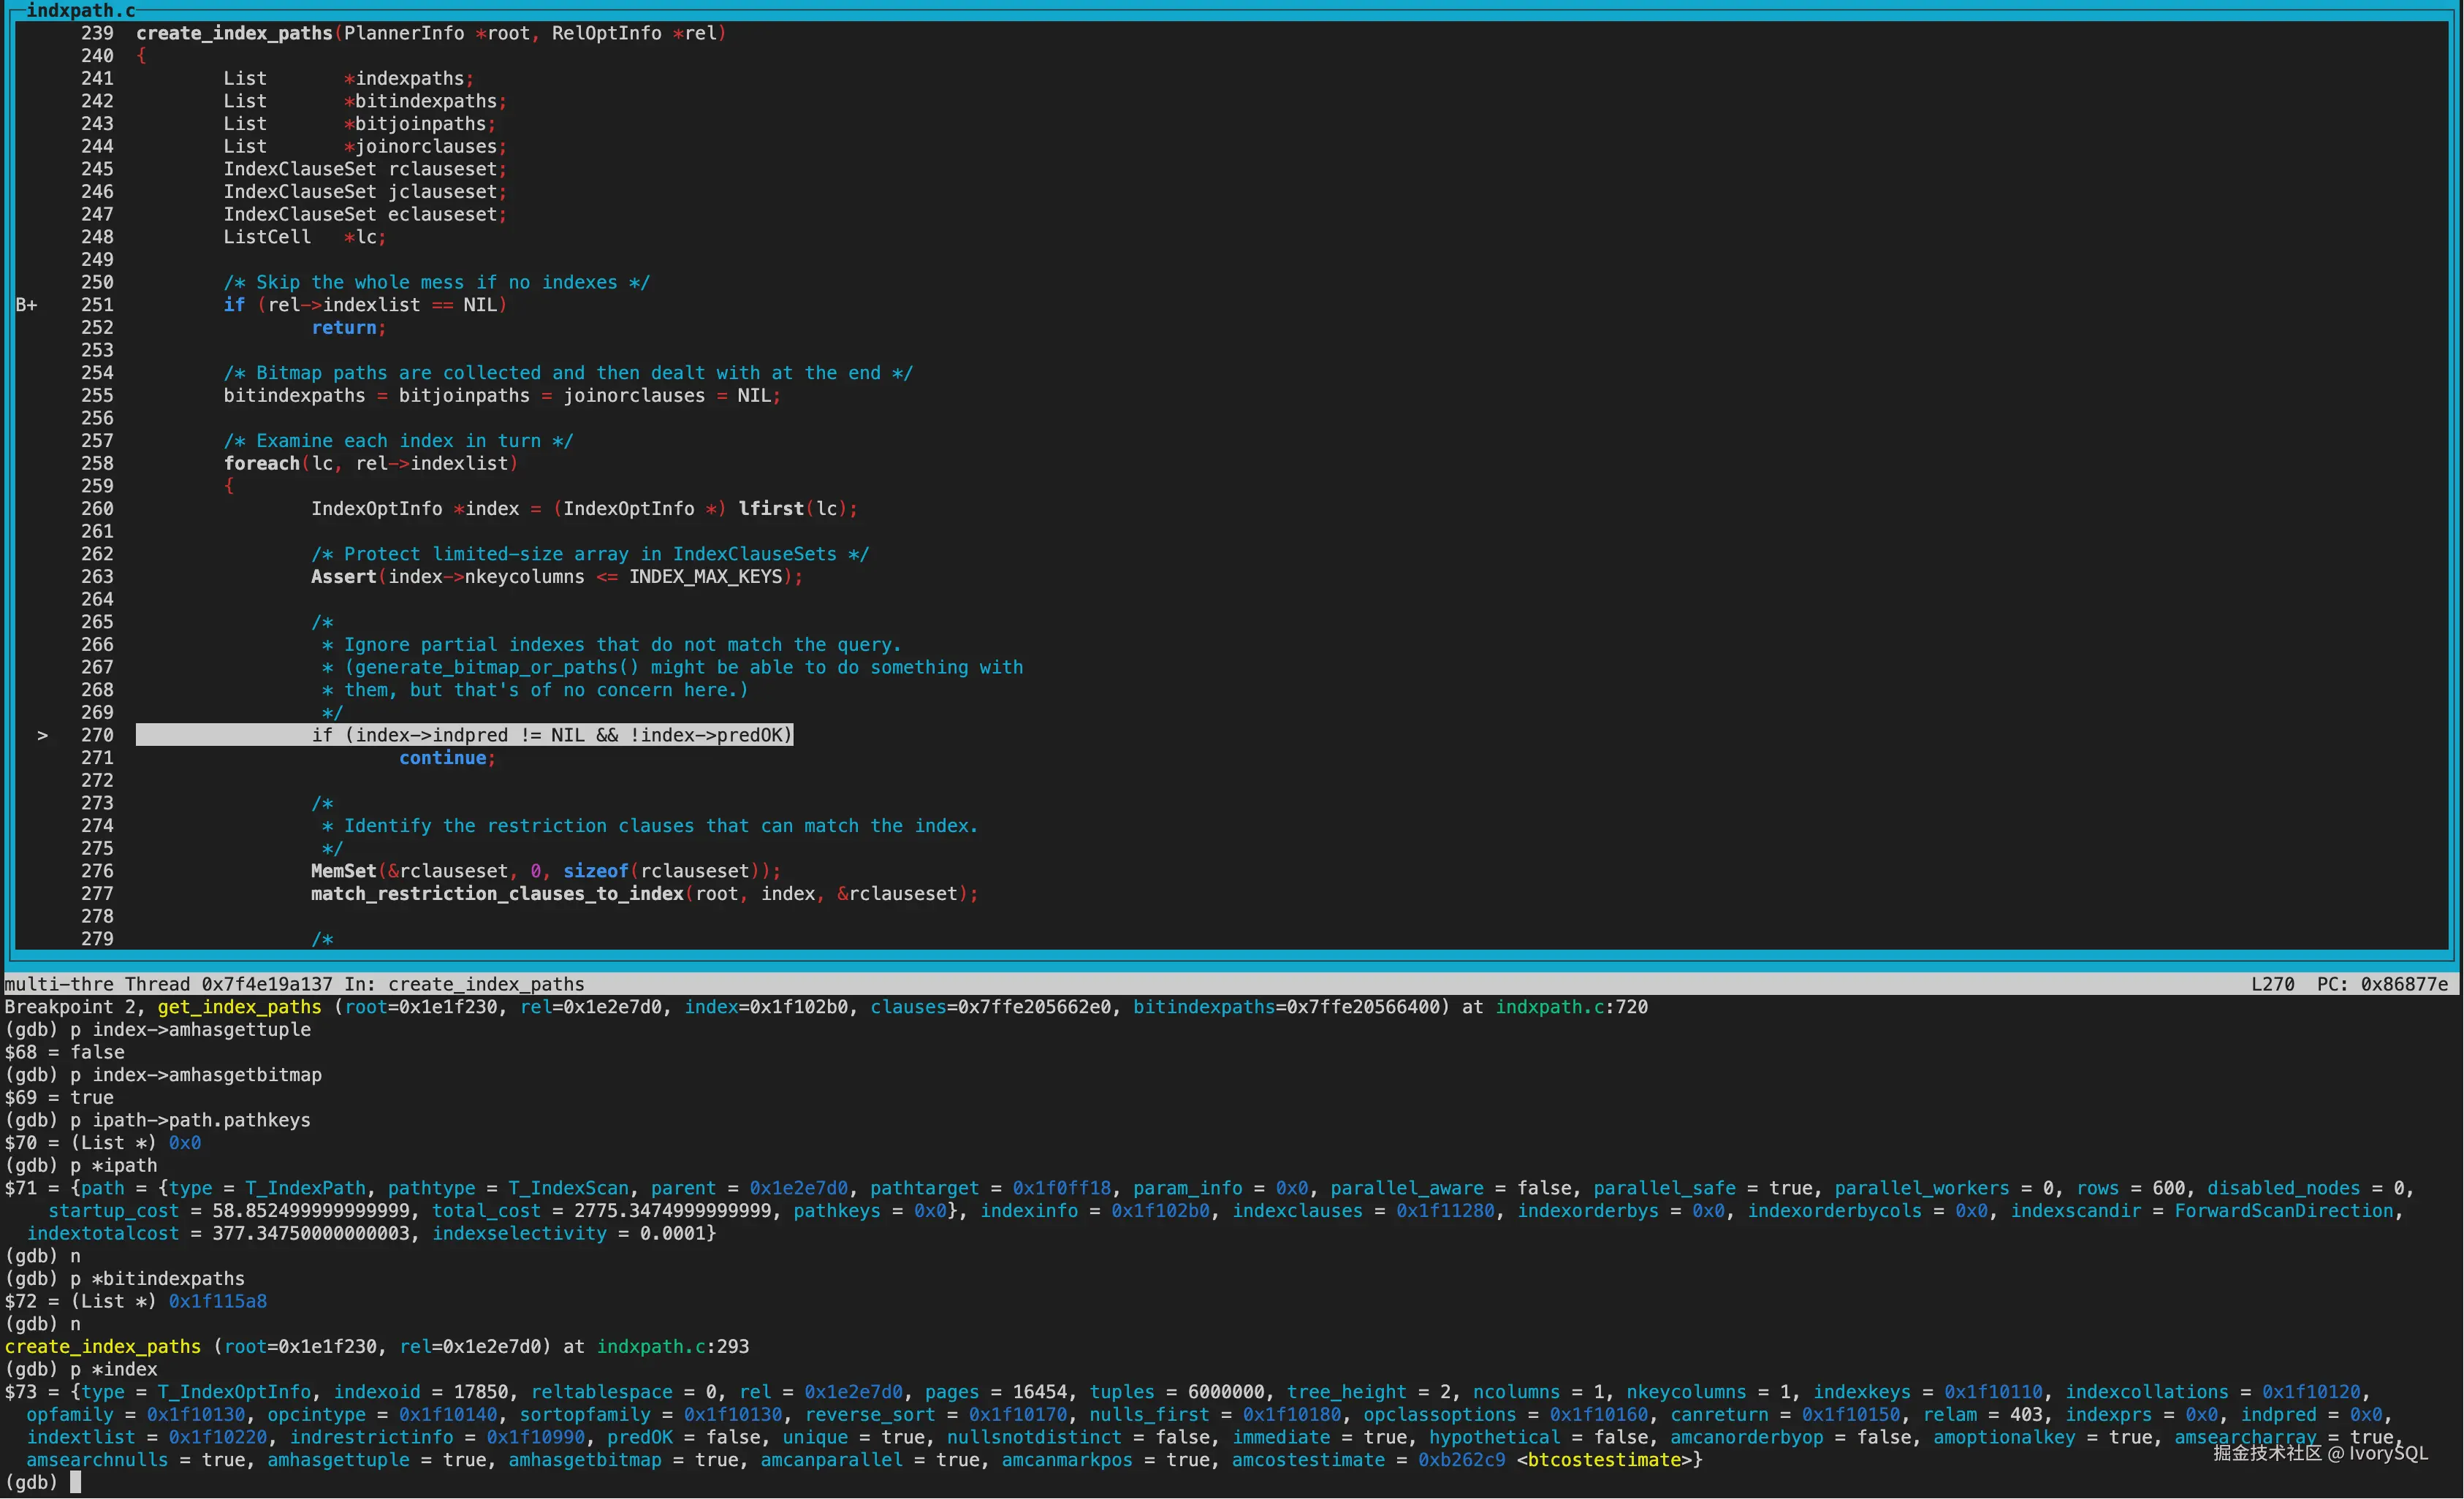Click the indxpath.c:720 file reference
Viewport: 2464px width, 1499px height.
1570,1007
